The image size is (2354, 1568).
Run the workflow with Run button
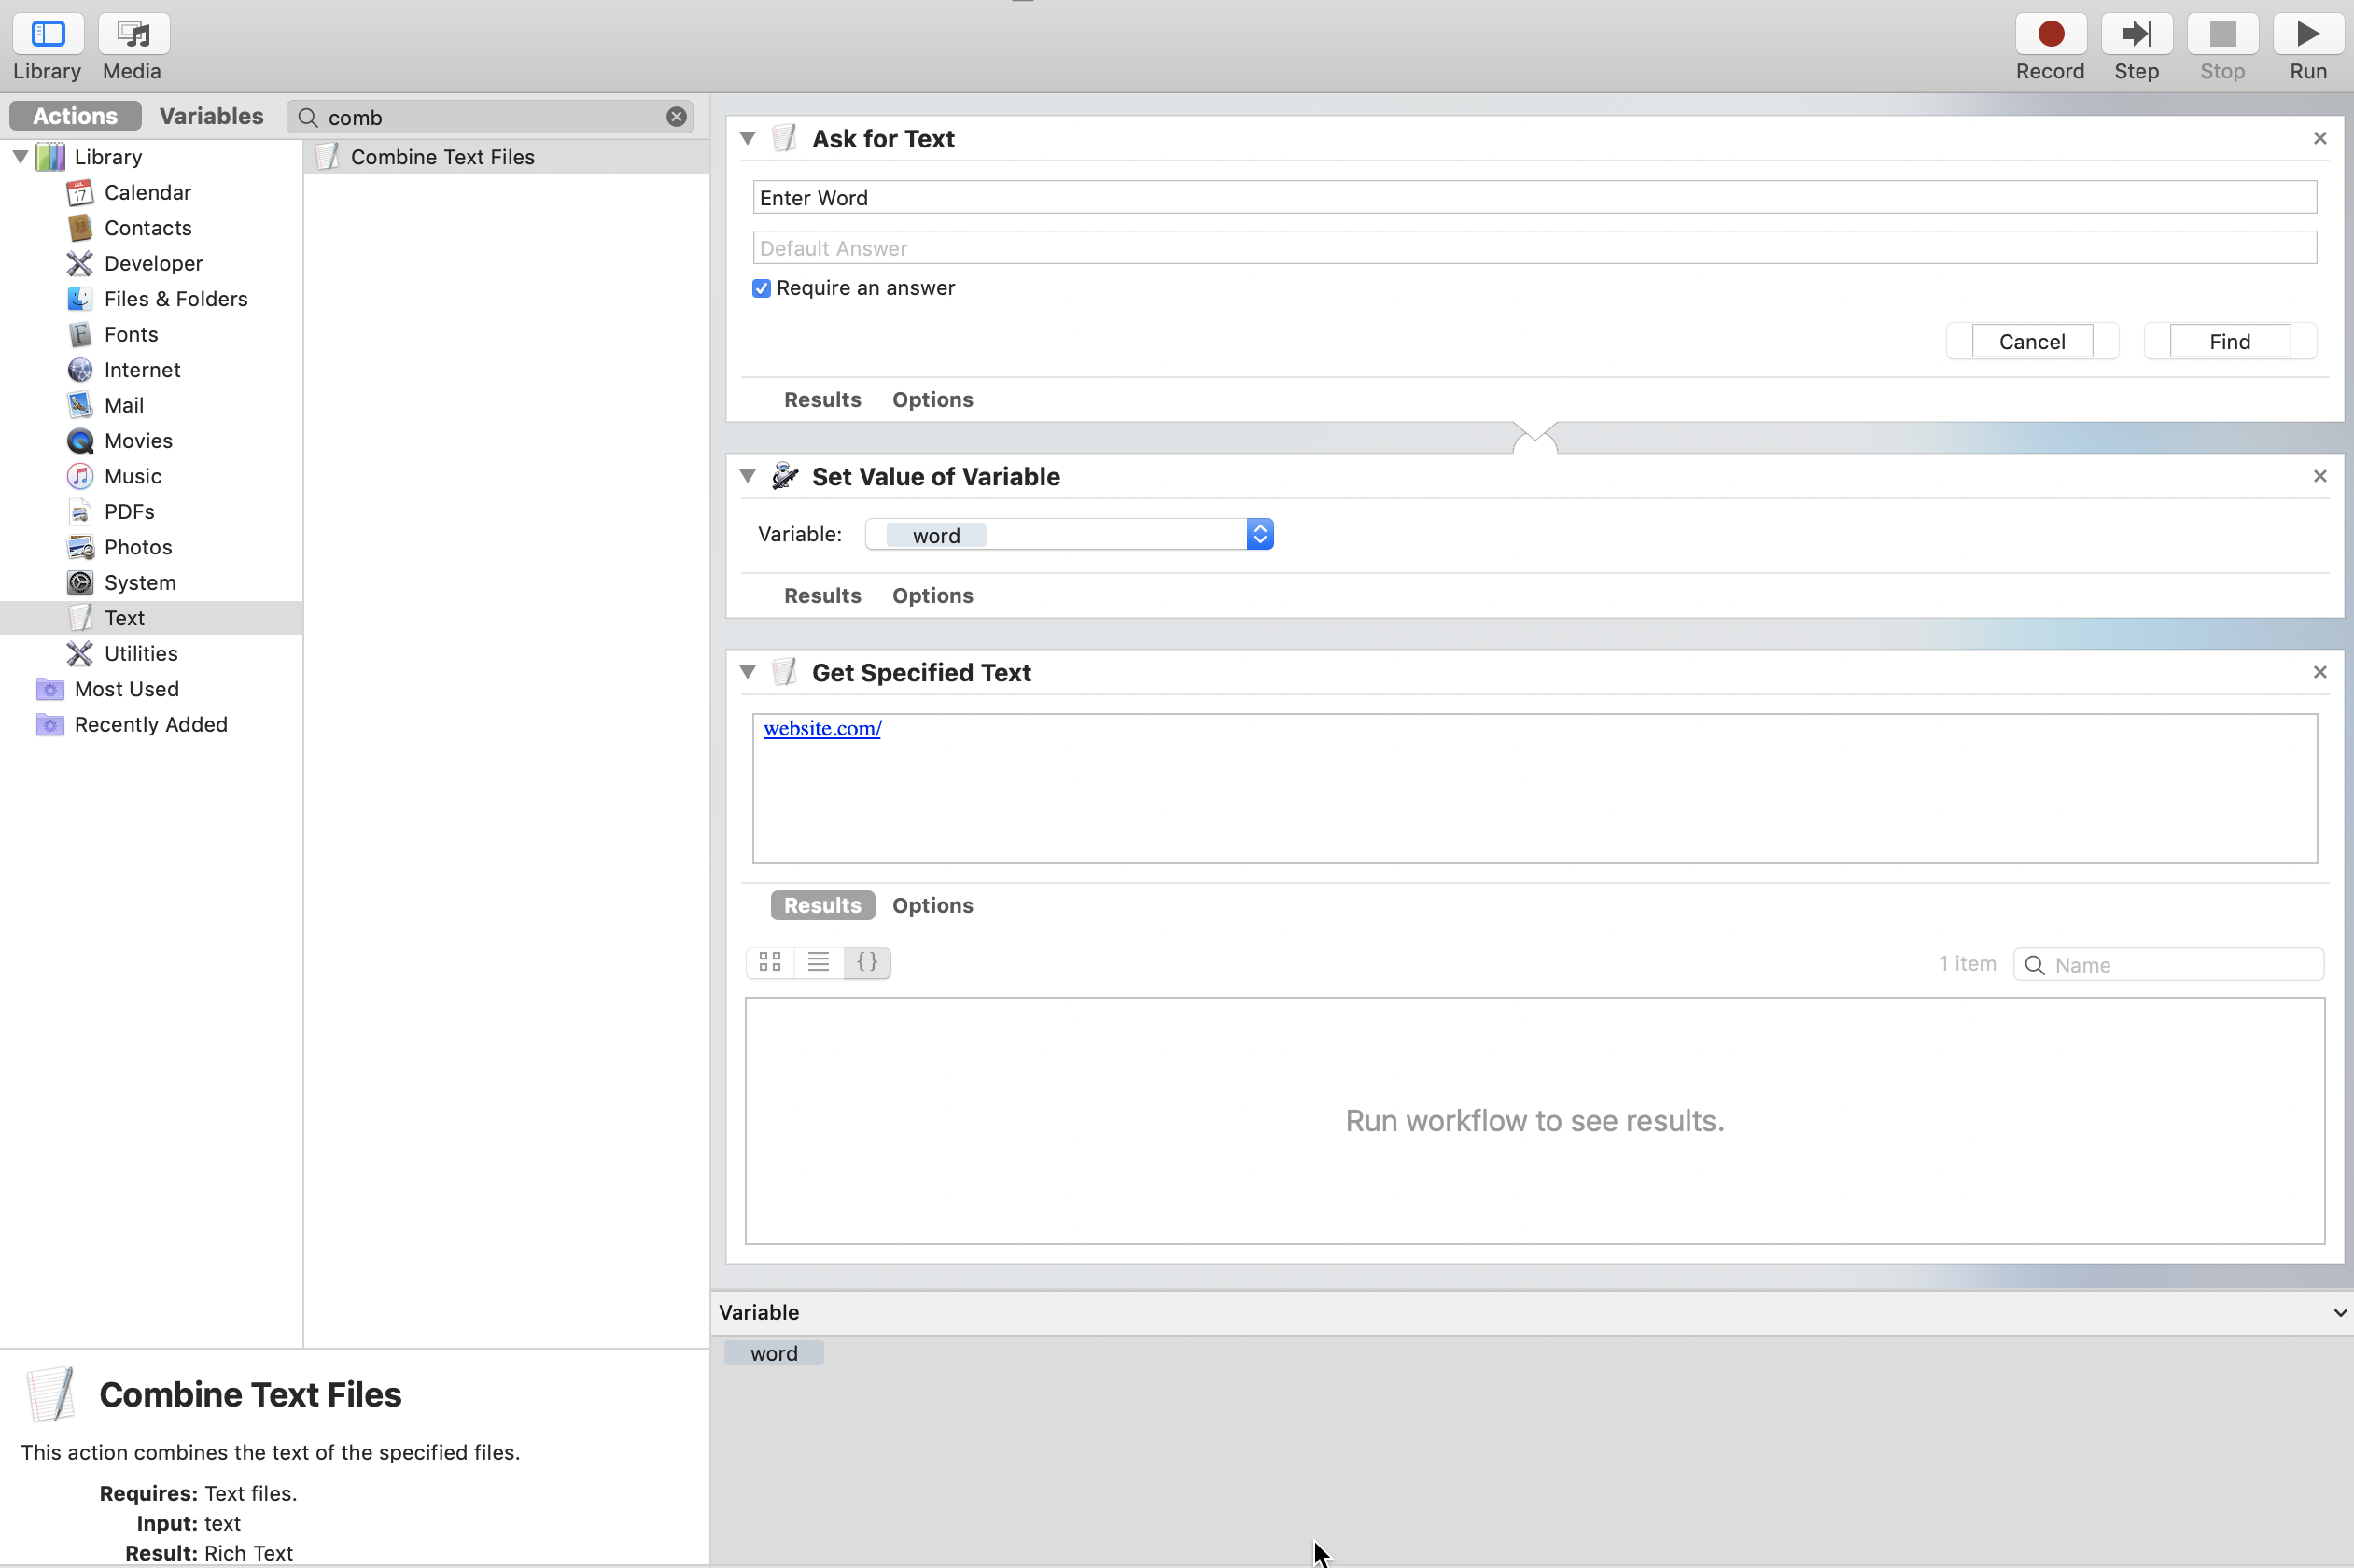[x=2307, y=35]
